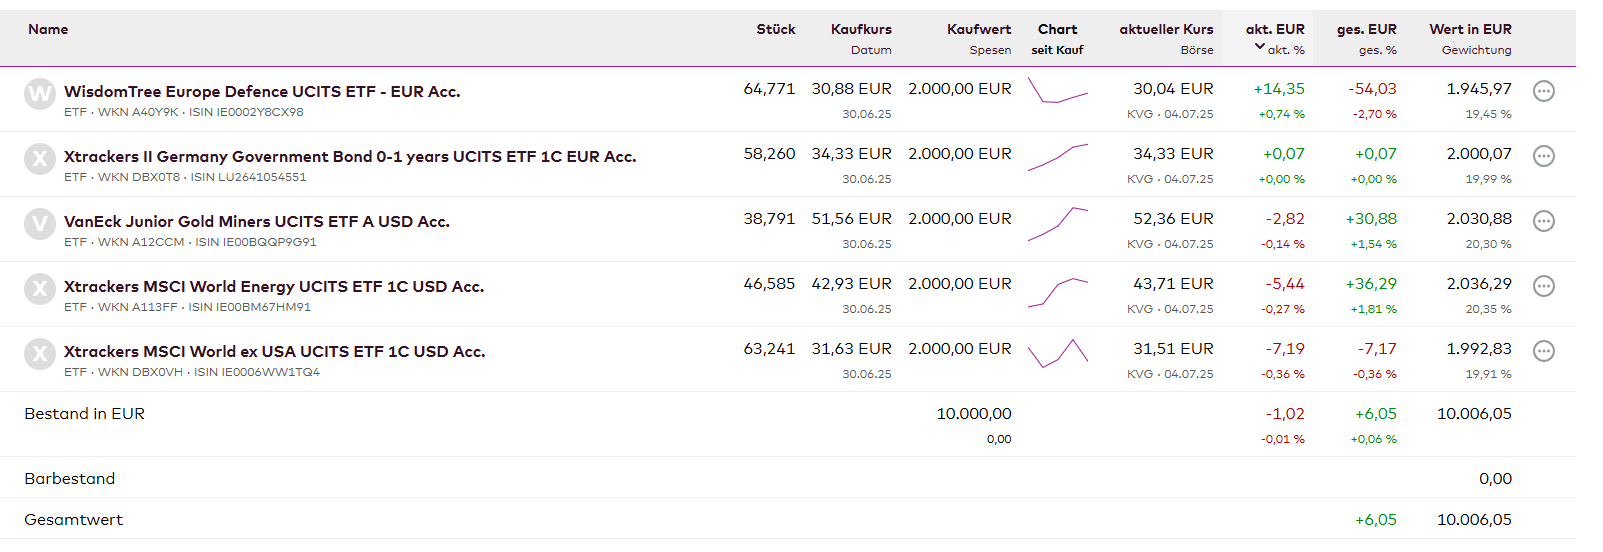Screen dimensions: 1603x552
Task: Open options menu for WisdomTree Europe Defence row
Action: click(1544, 91)
